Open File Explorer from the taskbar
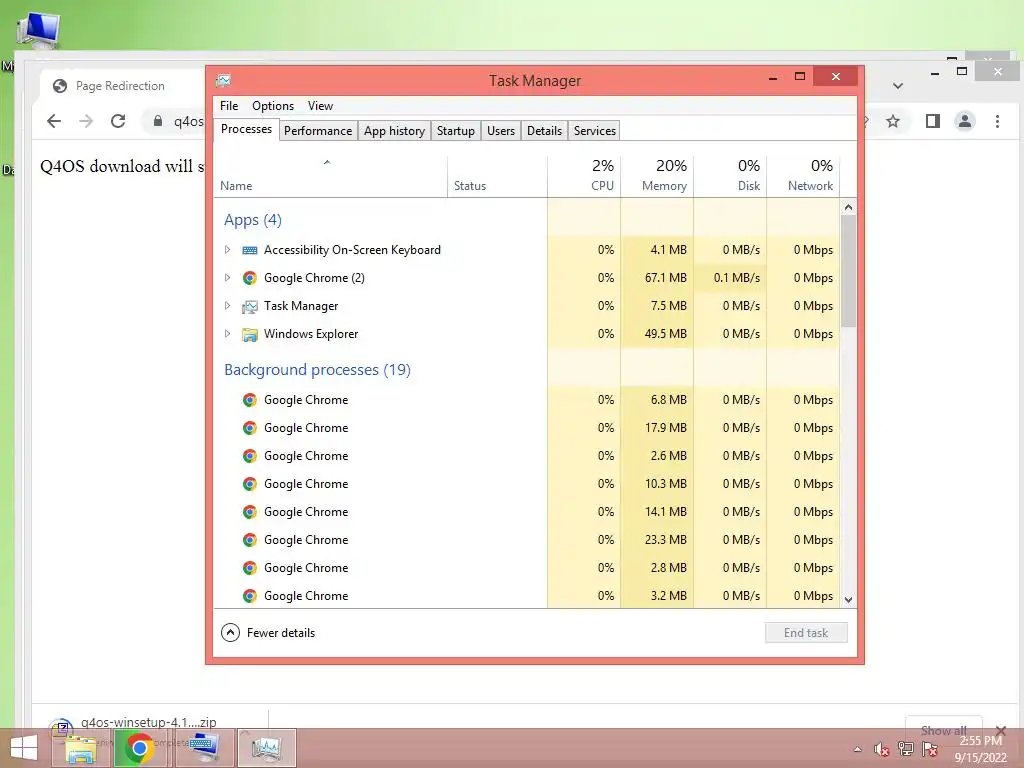 [81, 748]
